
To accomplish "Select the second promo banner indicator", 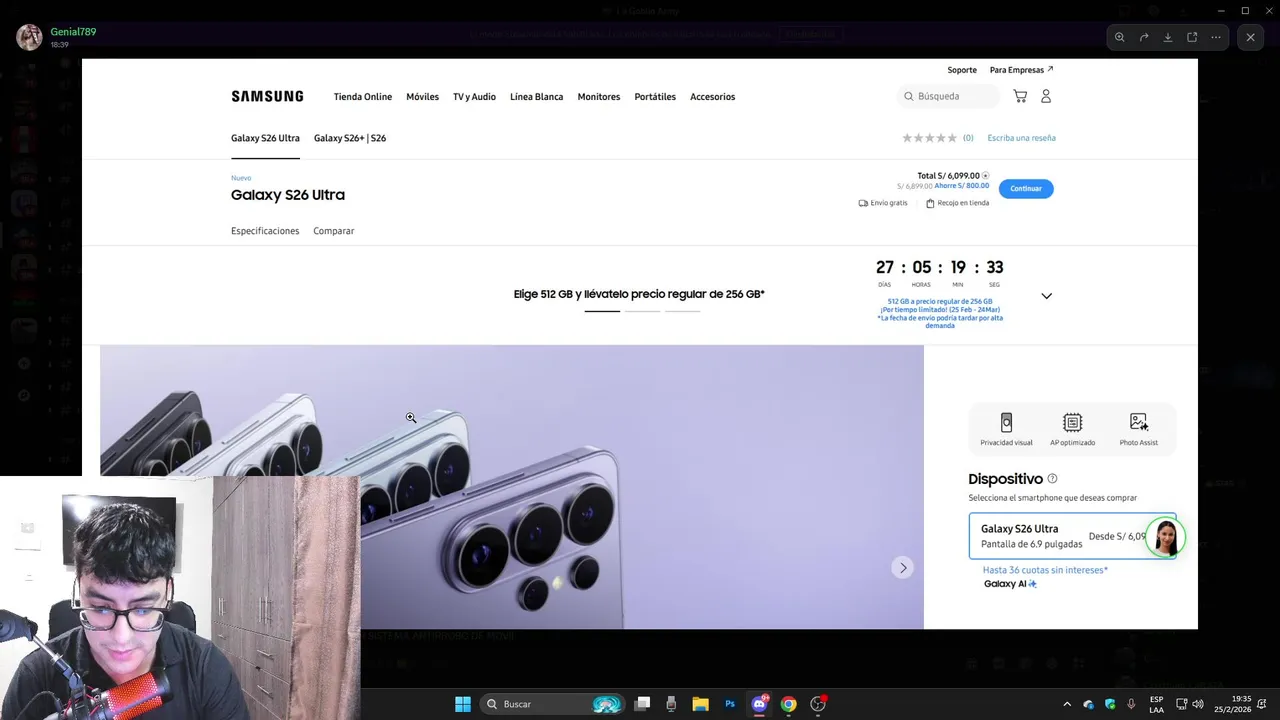I will tap(642, 311).
